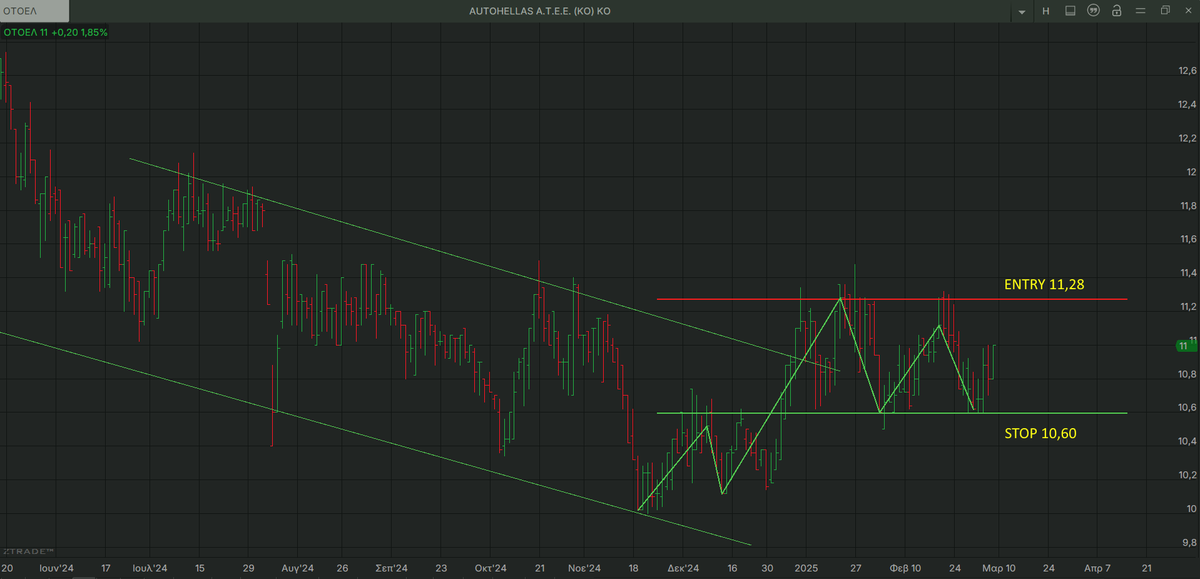The height and width of the screenshot is (579, 1200).
Task: Click the 10,4 price axis label
Action: click(1188, 441)
